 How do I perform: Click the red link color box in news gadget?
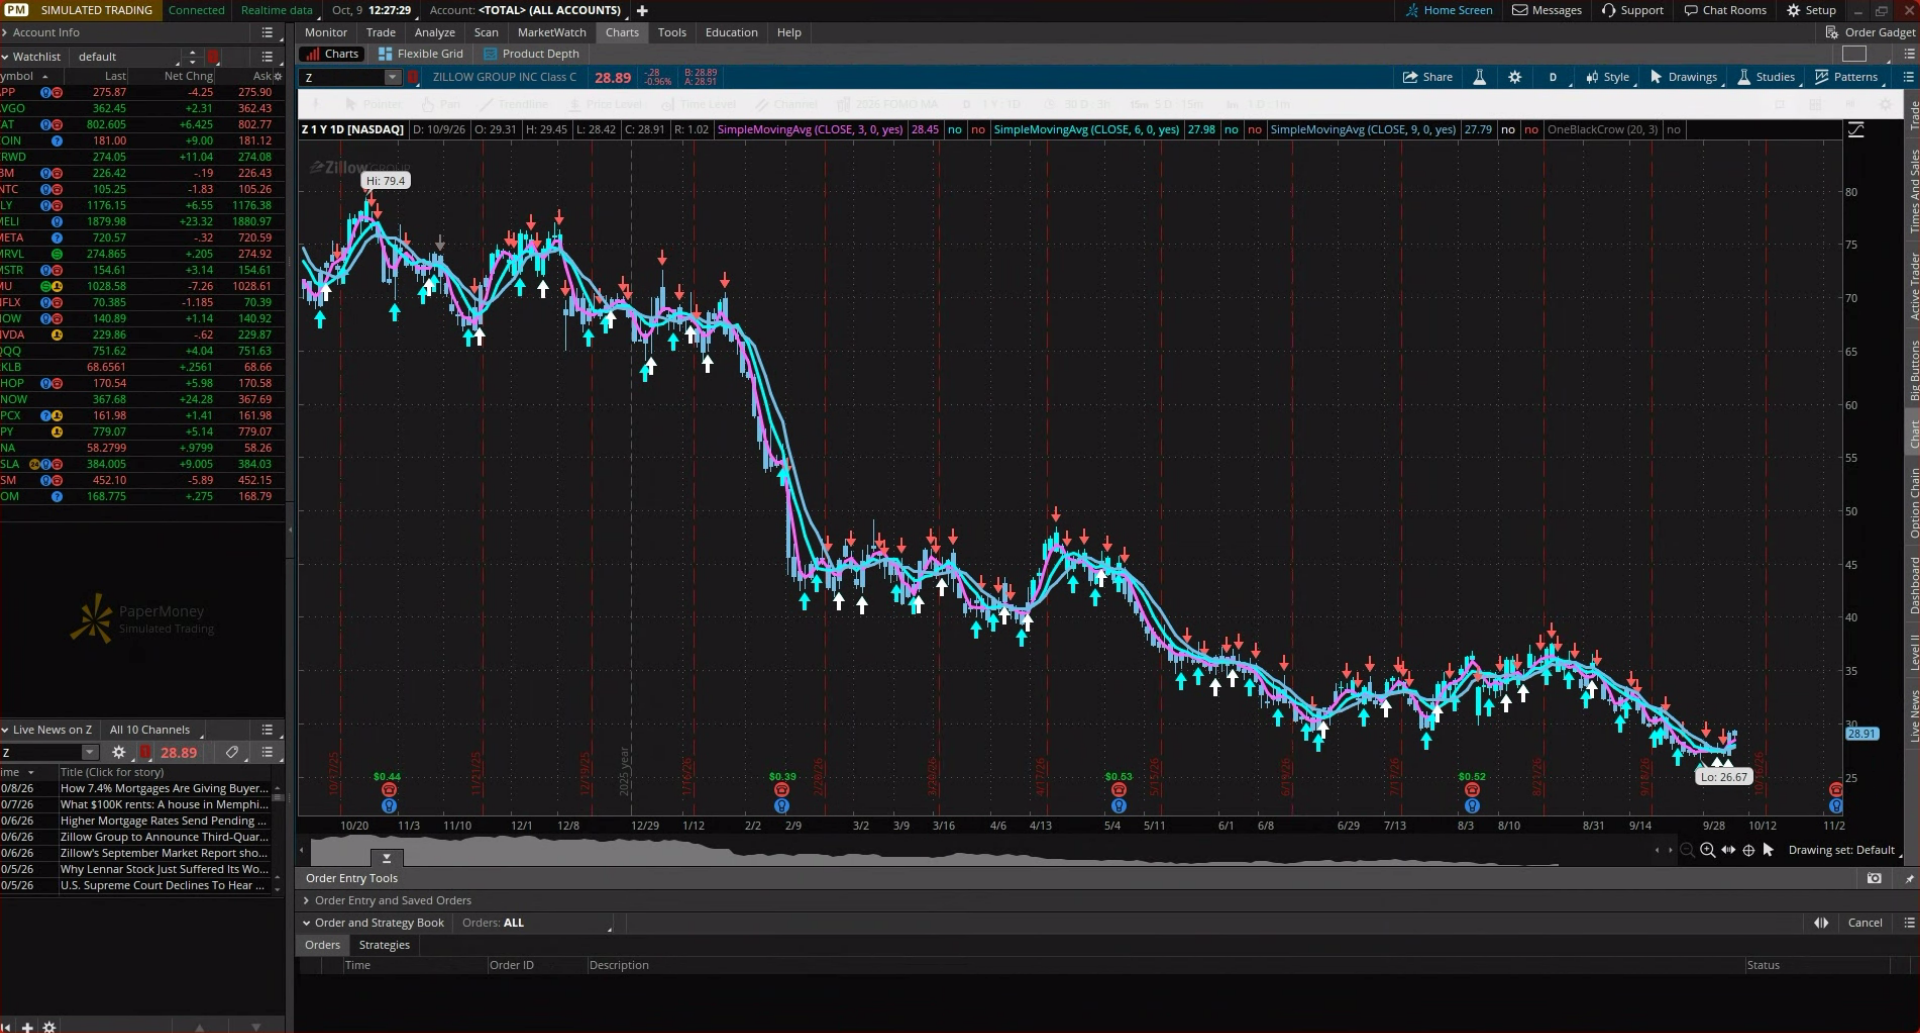[x=145, y=752]
